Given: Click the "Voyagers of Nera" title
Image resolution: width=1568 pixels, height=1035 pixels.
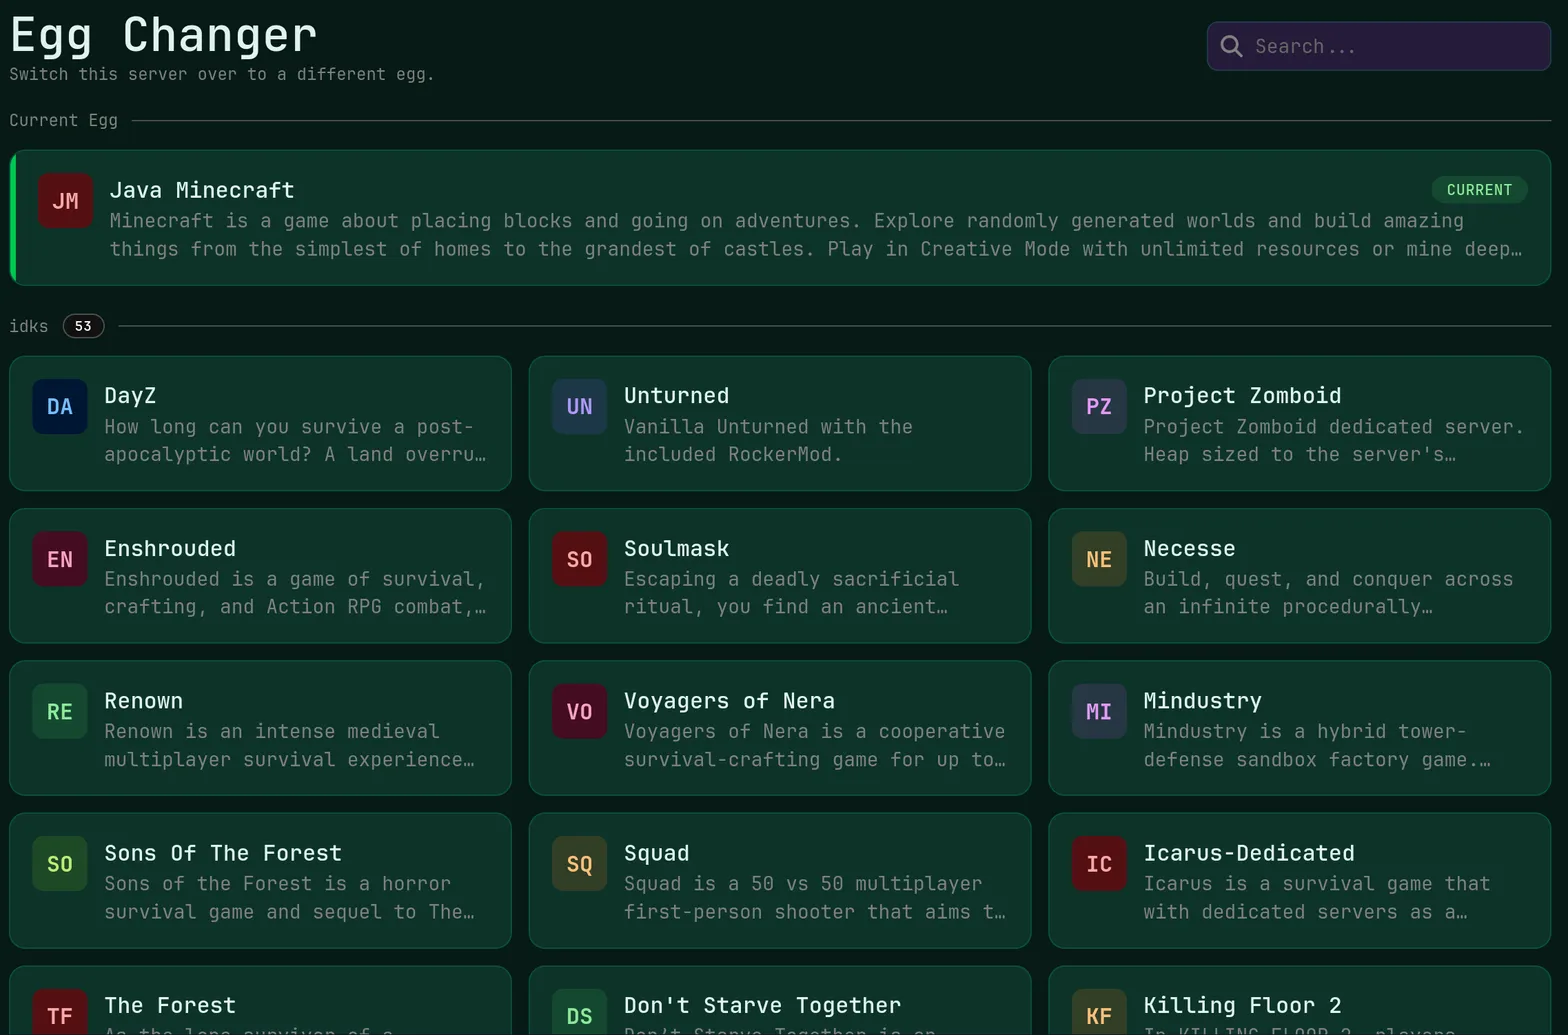Looking at the screenshot, I should (x=730, y=701).
